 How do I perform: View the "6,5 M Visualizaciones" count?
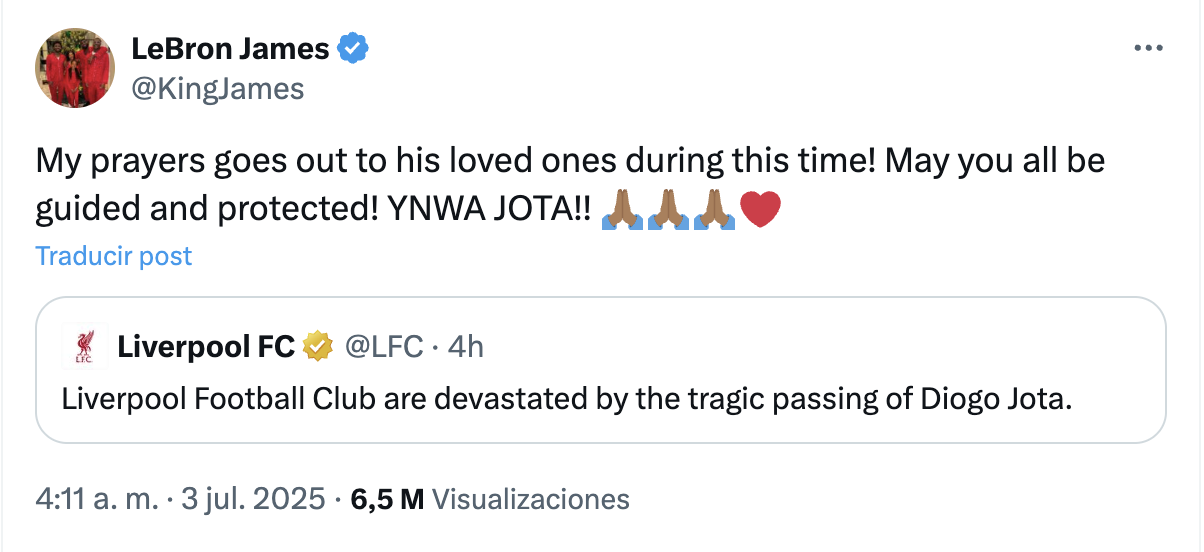point(490,498)
